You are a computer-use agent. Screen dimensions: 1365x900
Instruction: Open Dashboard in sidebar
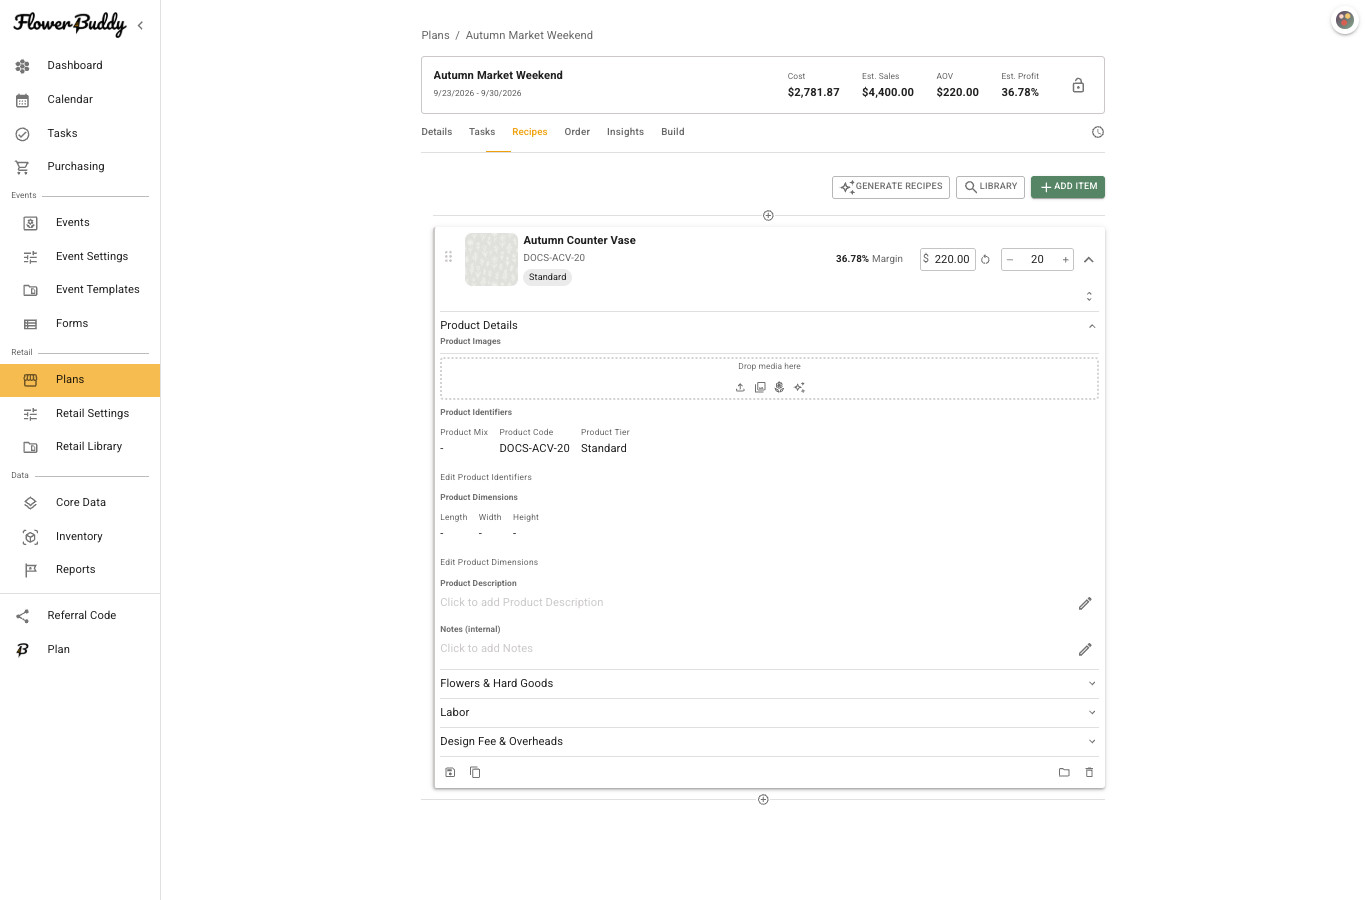(80, 66)
